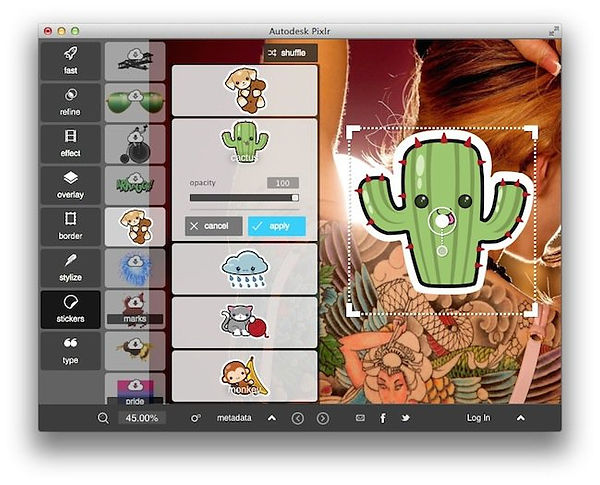The height and width of the screenshot is (485, 600).
Task: Choose the rain cloud sticker
Action: (x=245, y=269)
